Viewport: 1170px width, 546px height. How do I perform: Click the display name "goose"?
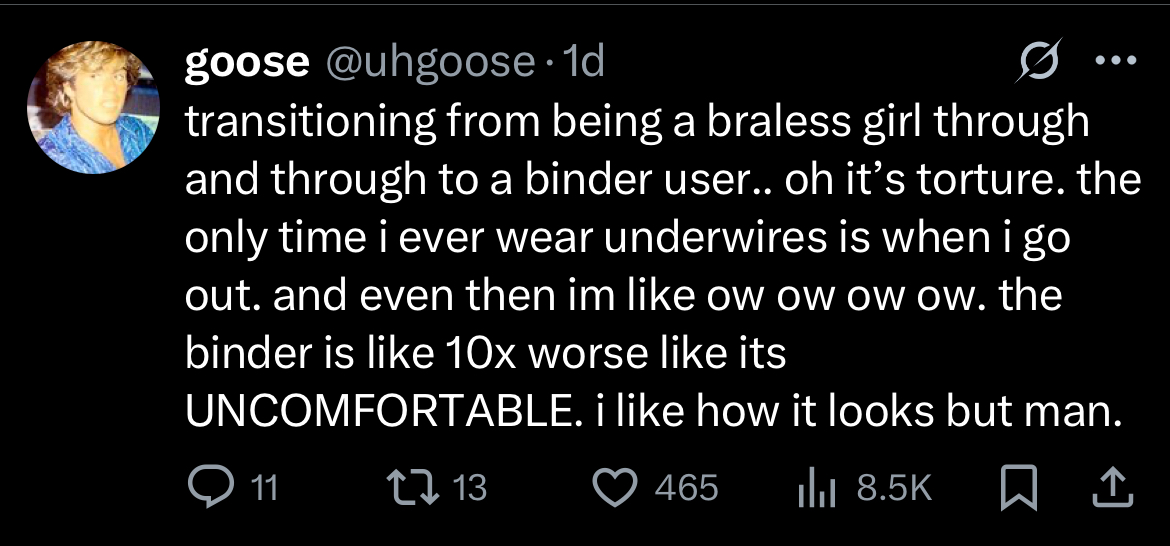coord(247,64)
